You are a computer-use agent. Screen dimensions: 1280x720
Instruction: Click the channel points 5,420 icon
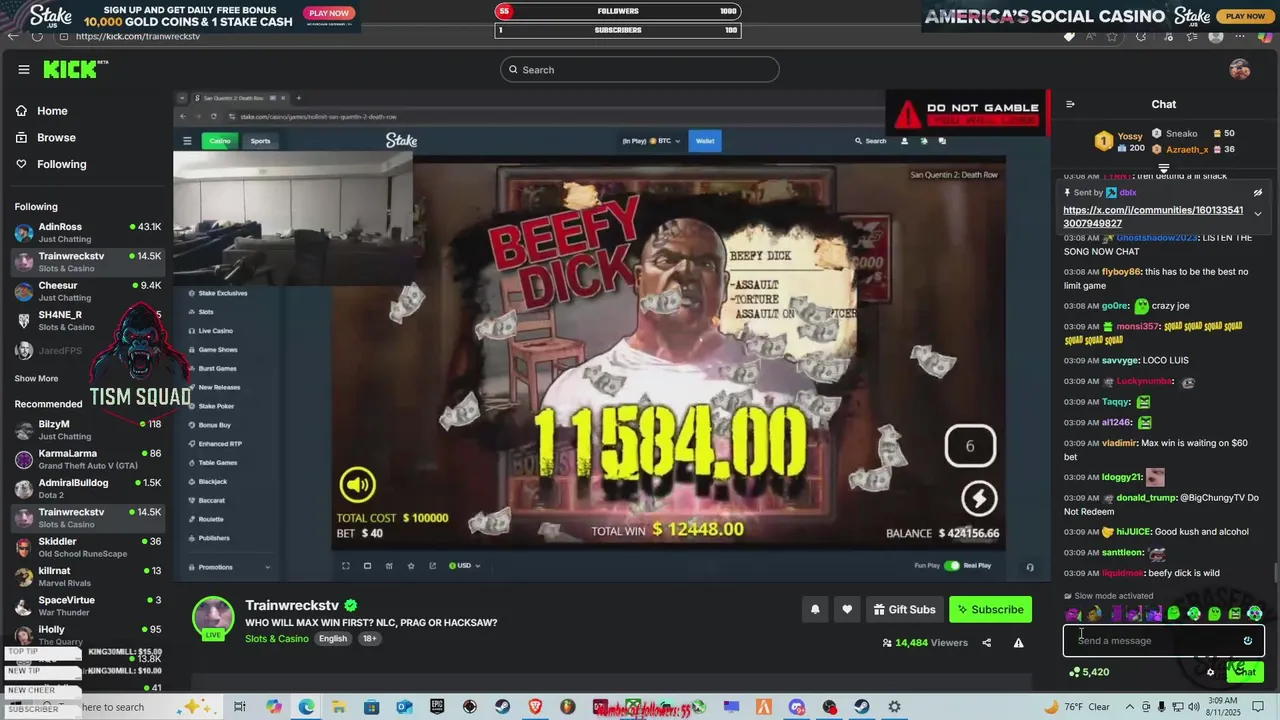(x=1090, y=672)
